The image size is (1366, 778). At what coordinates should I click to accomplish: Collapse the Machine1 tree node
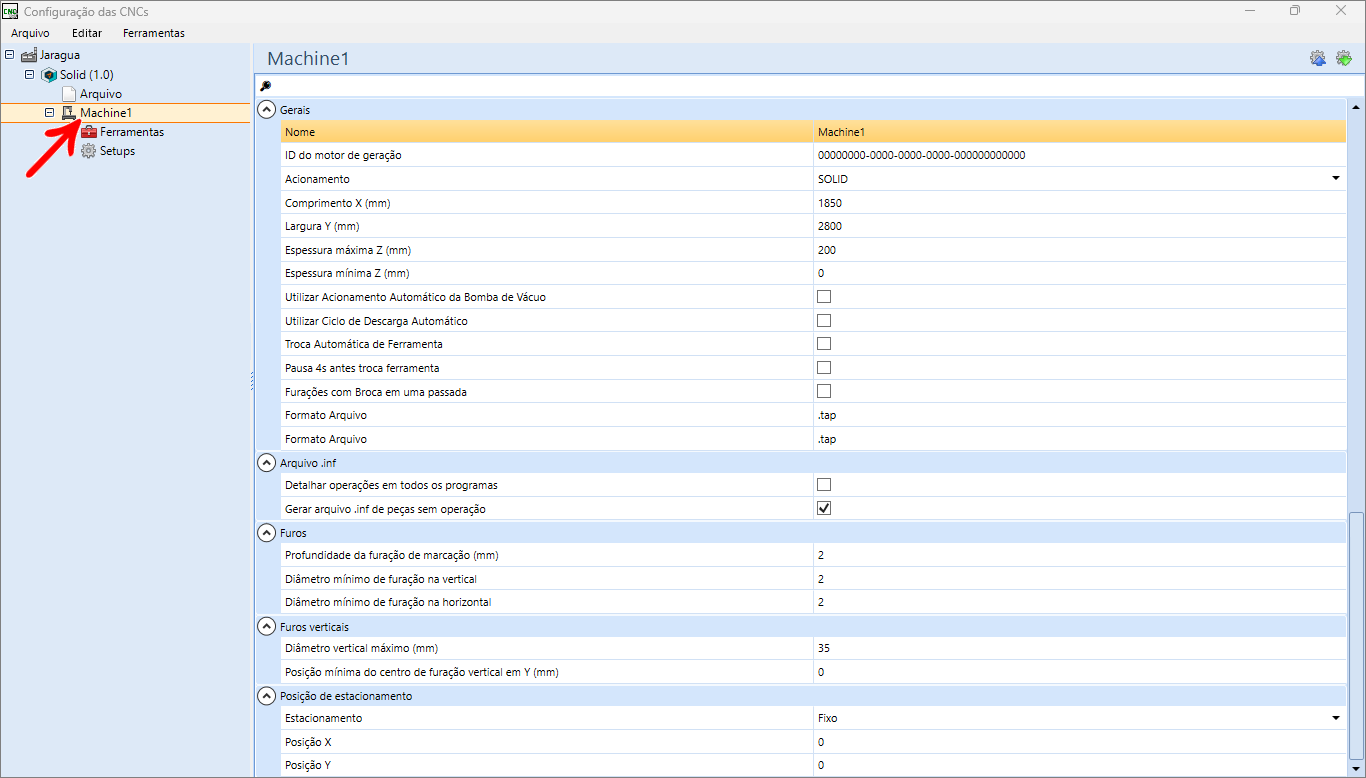click(x=50, y=113)
